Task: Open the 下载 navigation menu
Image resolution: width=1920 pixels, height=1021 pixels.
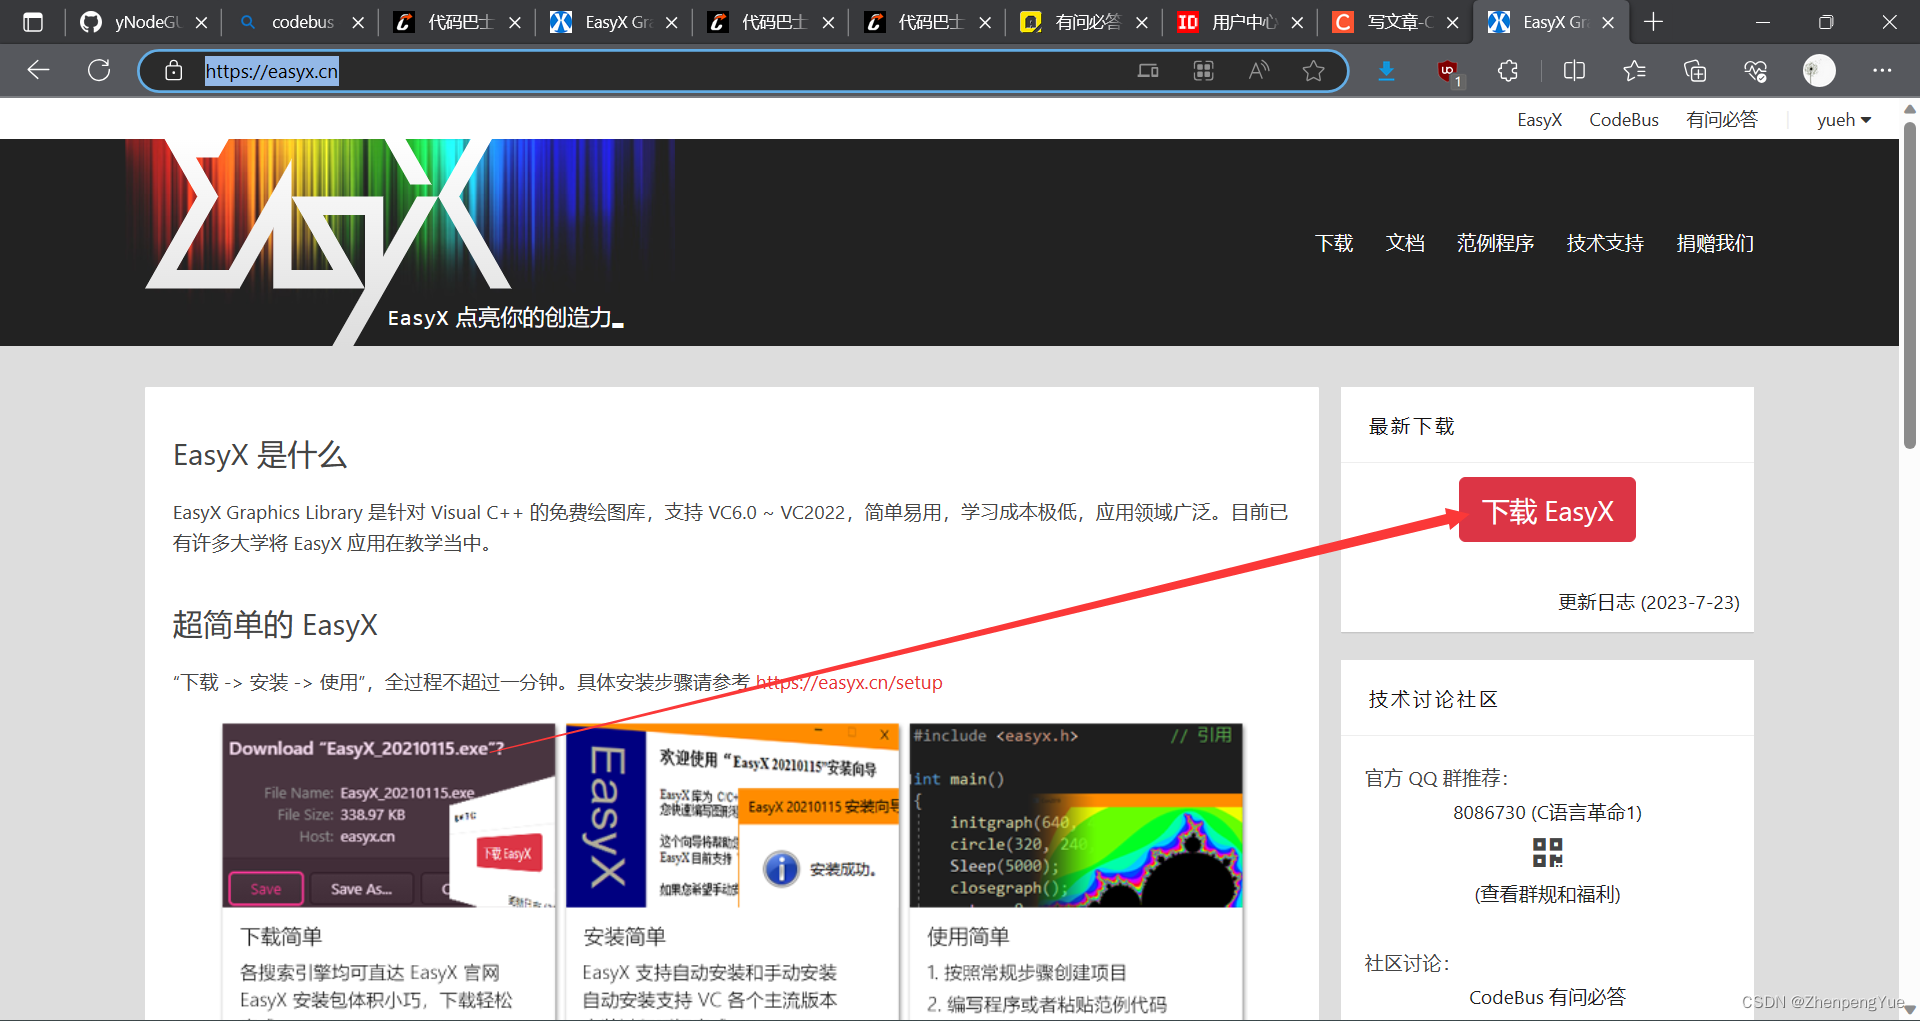Action: [x=1334, y=243]
